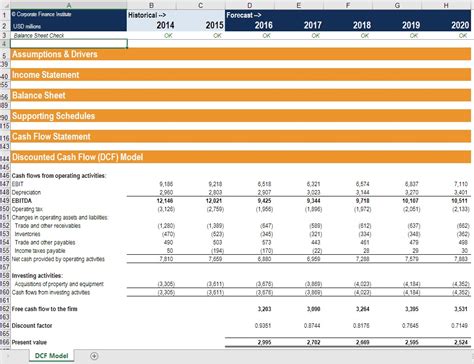
Task: Click Net cash provided by operating activities label
Action: [58, 259]
